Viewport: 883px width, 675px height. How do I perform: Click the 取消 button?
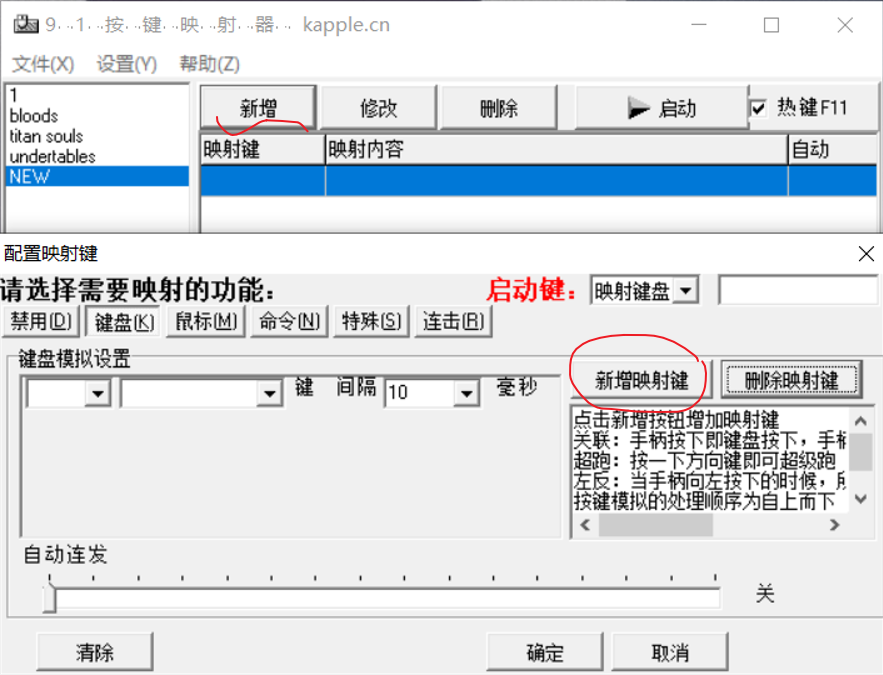(x=670, y=652)
